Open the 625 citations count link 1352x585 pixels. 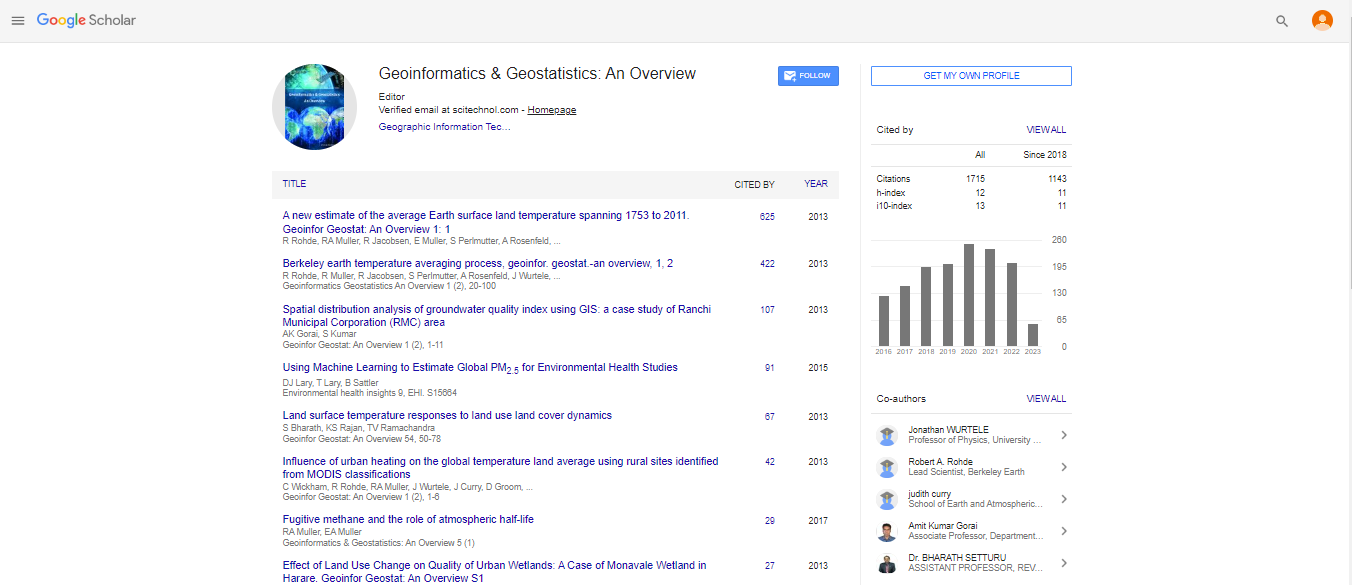tap(767, 217)
